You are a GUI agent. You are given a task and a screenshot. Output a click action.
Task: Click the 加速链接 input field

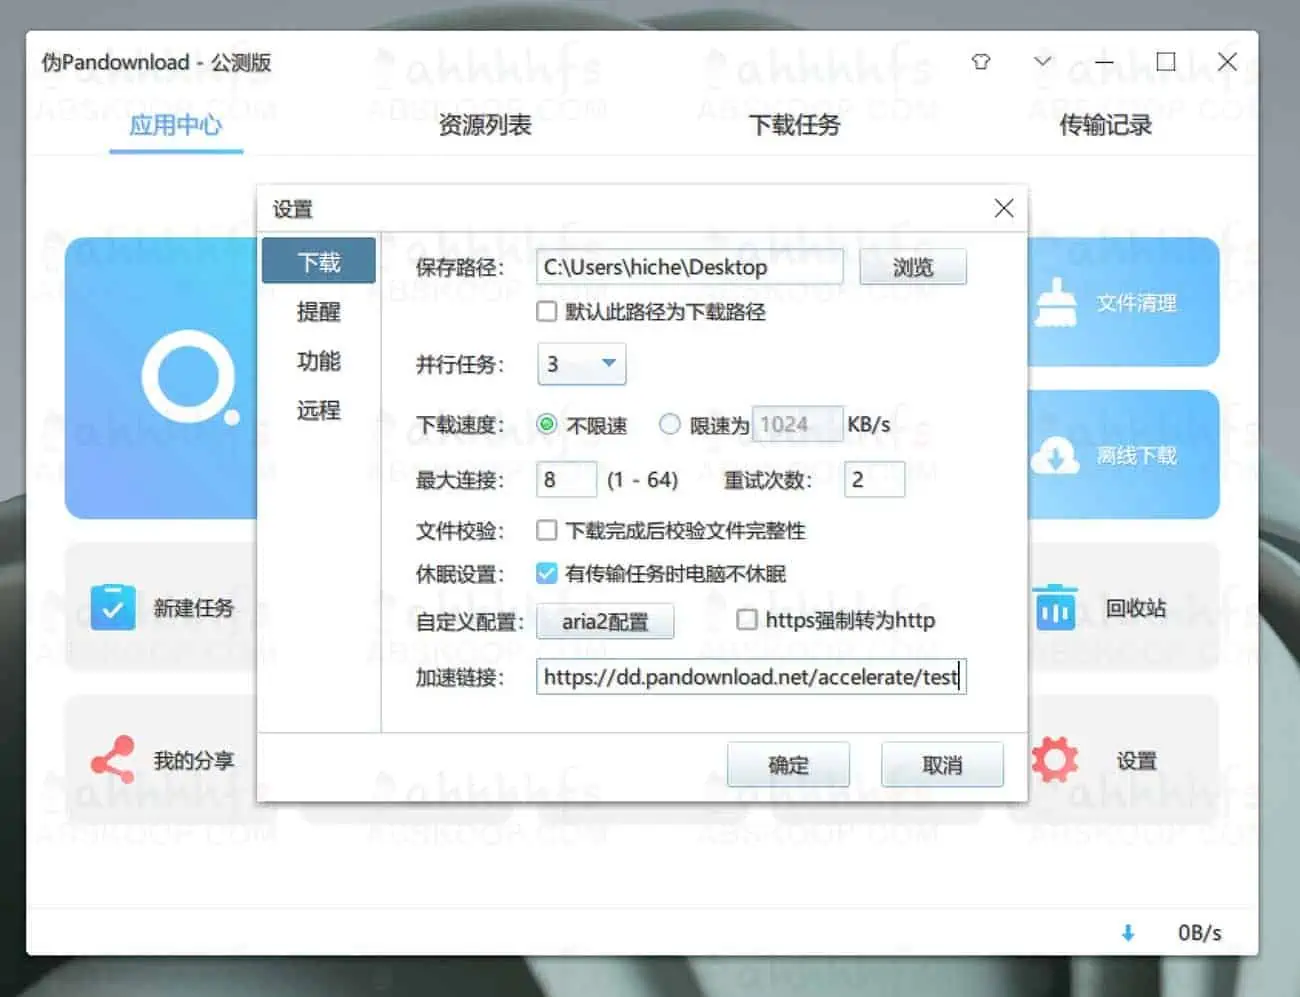(750, 677)
